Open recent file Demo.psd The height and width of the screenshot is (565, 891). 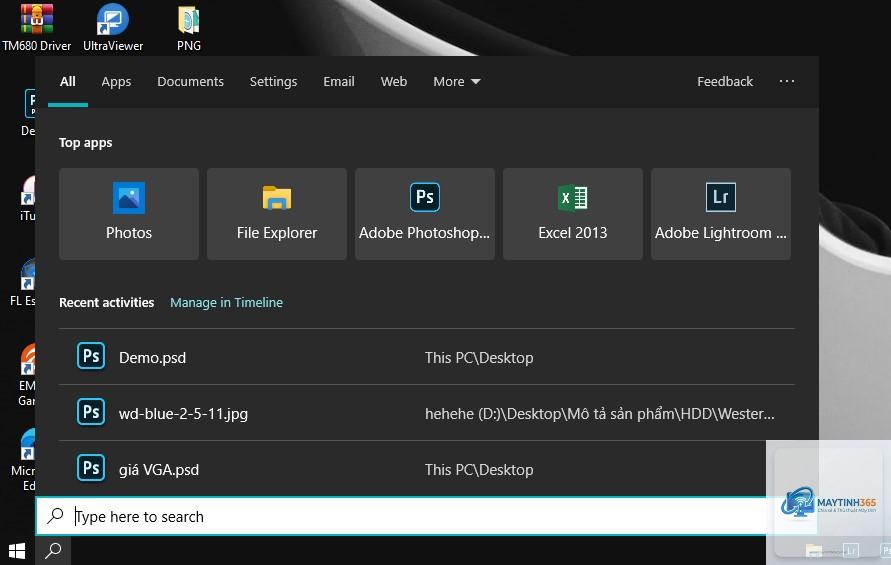(426, 357)
